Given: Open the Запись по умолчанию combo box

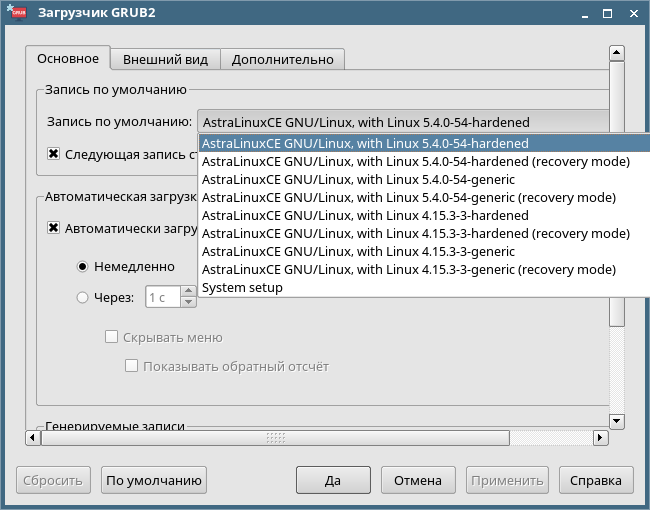Looking at the screenshot, I should pos(403,122).
